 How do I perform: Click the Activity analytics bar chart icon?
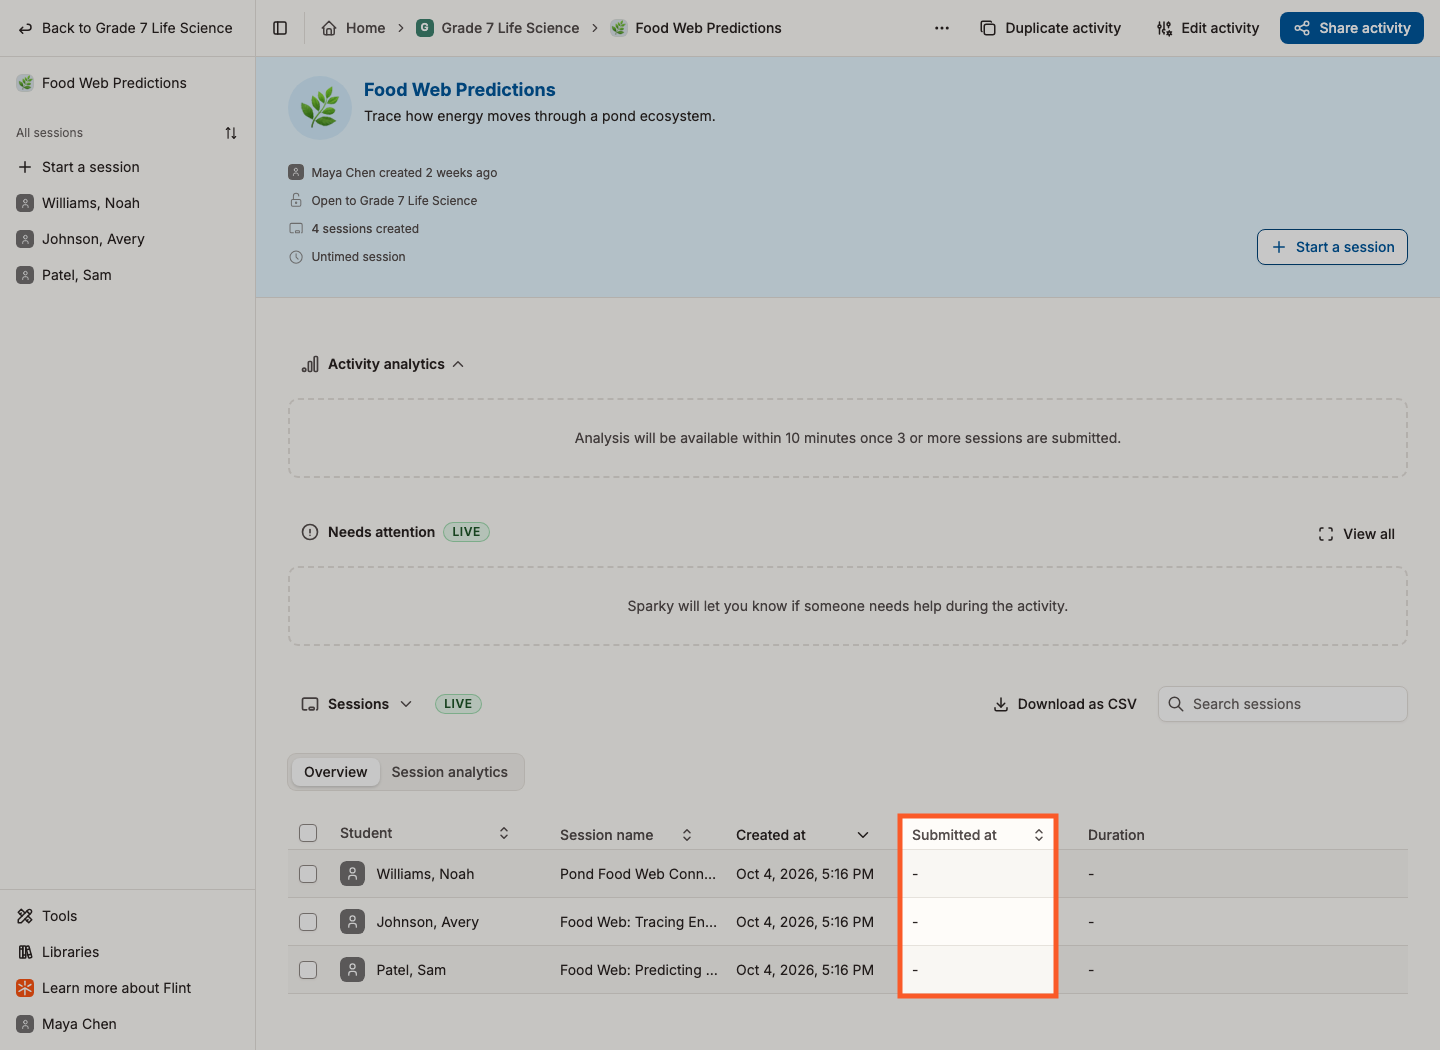[310, 364]
